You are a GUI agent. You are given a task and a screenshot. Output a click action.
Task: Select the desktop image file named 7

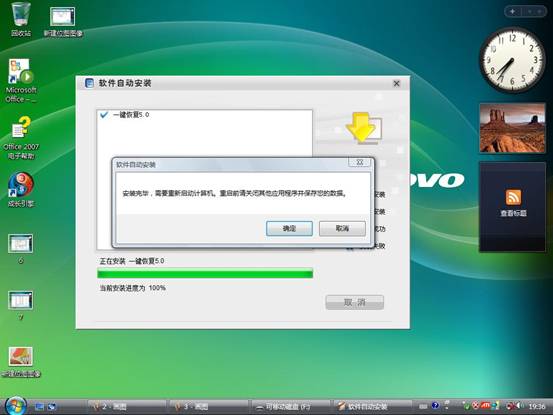21,305
